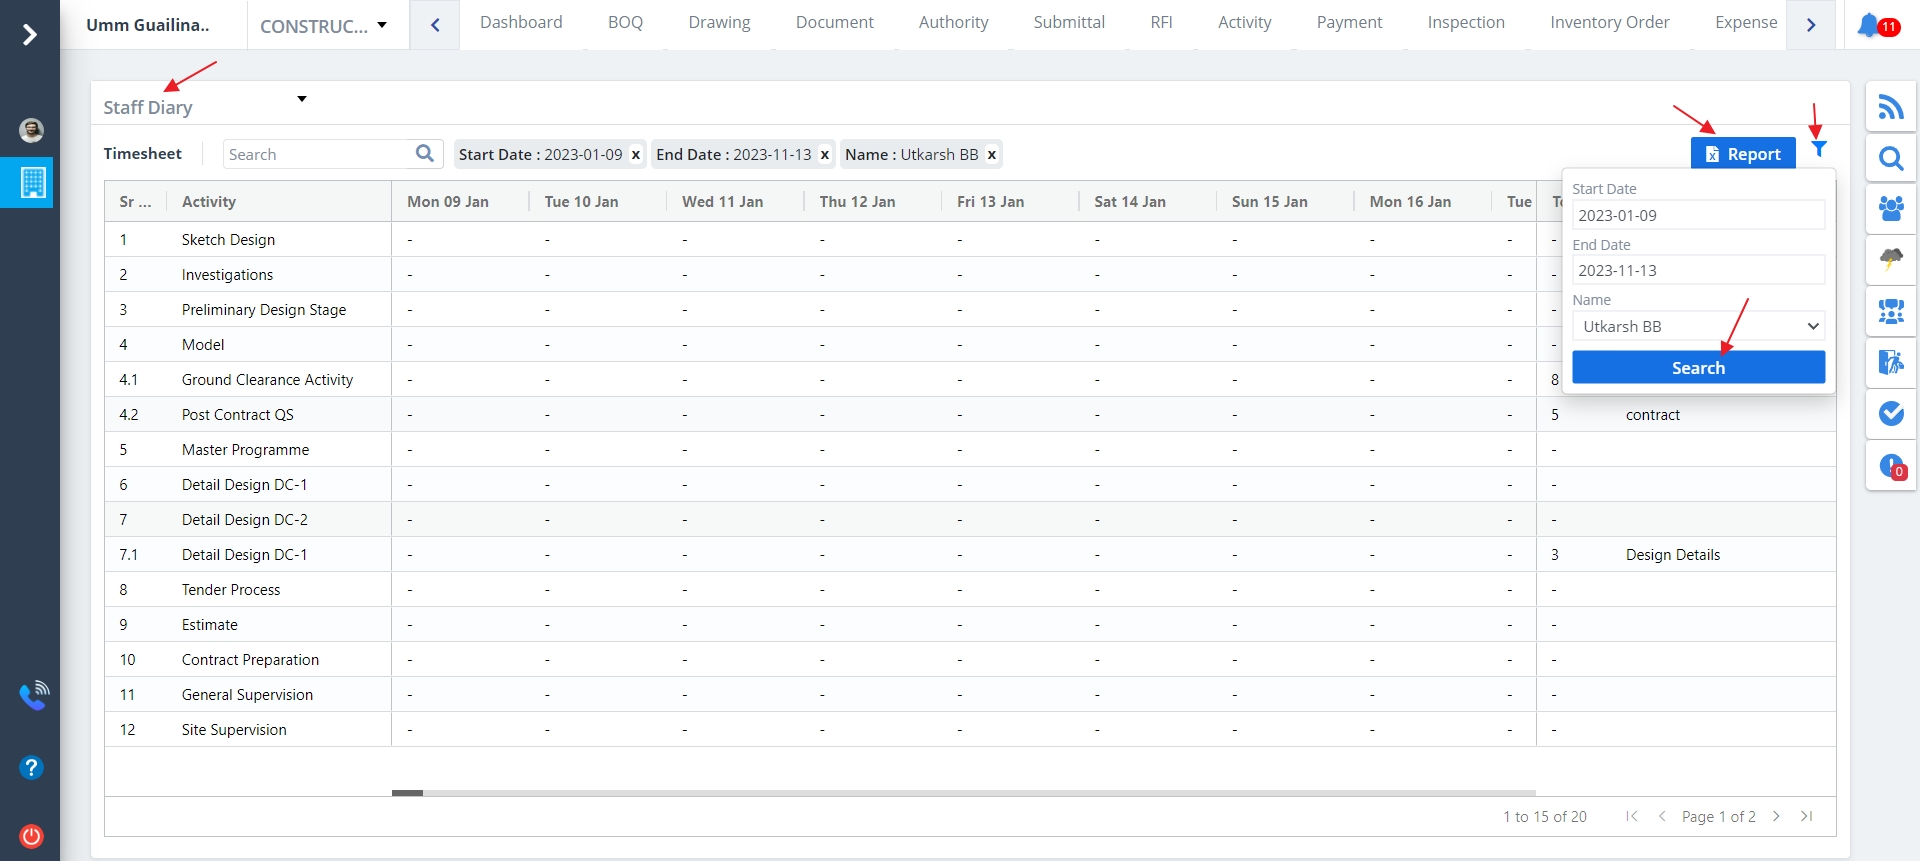The width and height of the screenshot is (1920, 861).
Task: Open the CONSTRUC... project type dropdown
Action: [324, 26]
